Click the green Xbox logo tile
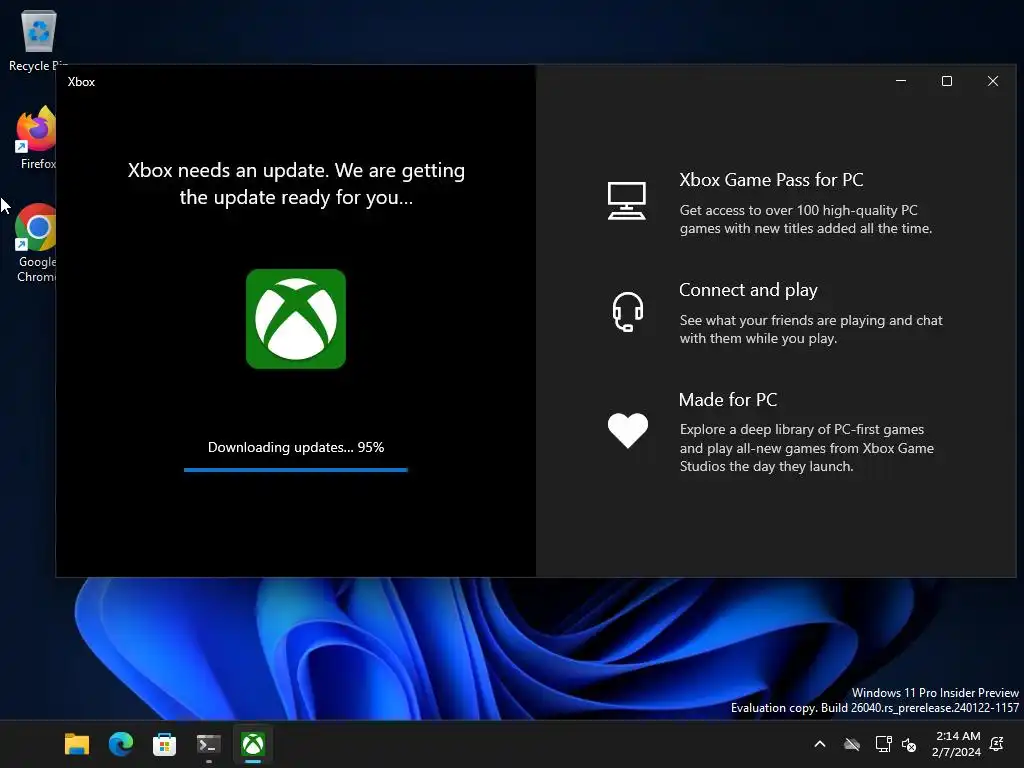Image resolution: width=1024 pixels, height=768 pixels. [296, 319]
